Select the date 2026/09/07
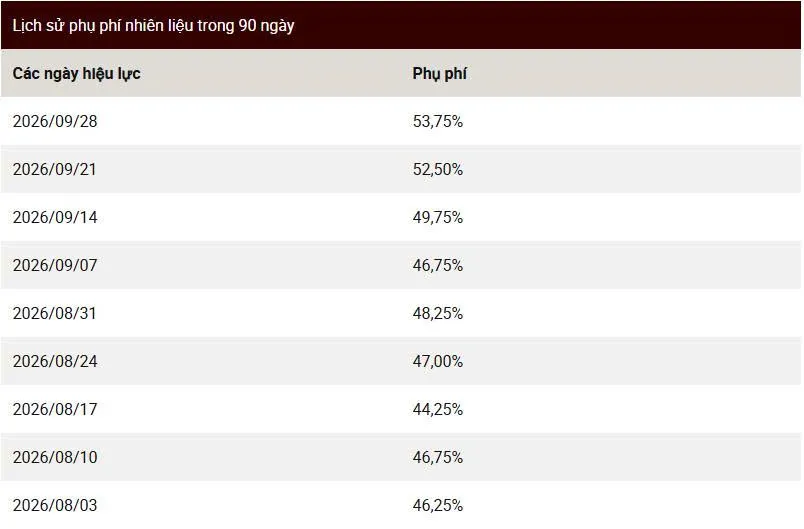 55,266
